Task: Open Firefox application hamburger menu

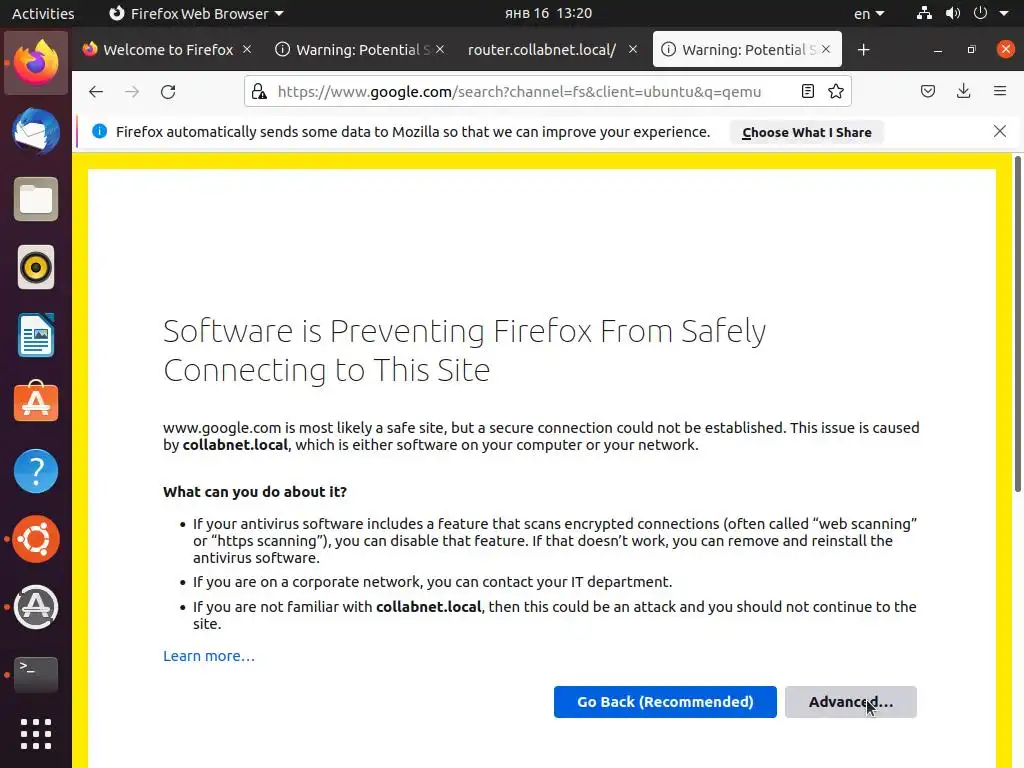Action: [x=999, y=92]
